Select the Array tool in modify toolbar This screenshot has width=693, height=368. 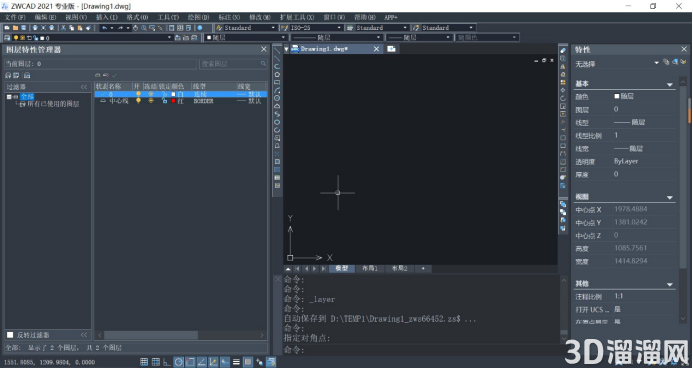pyautogui.click(x=563, y=82)
